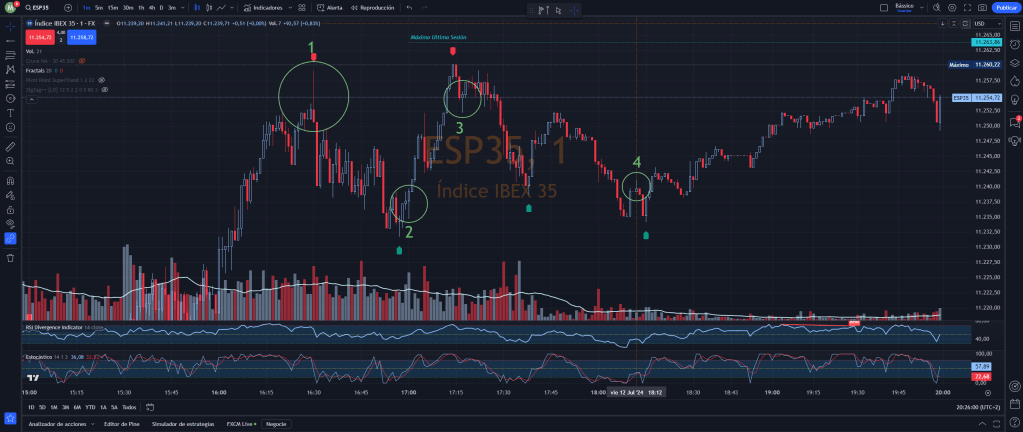Toggle Pivot Point SuperTrend visibility eye

click(101, 79)
